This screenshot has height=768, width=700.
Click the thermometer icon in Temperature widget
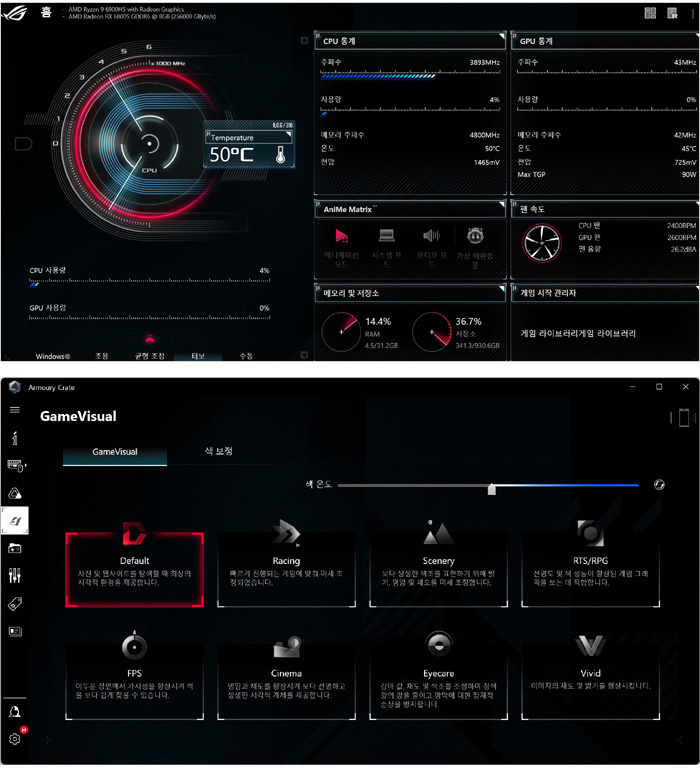point(280,155)
